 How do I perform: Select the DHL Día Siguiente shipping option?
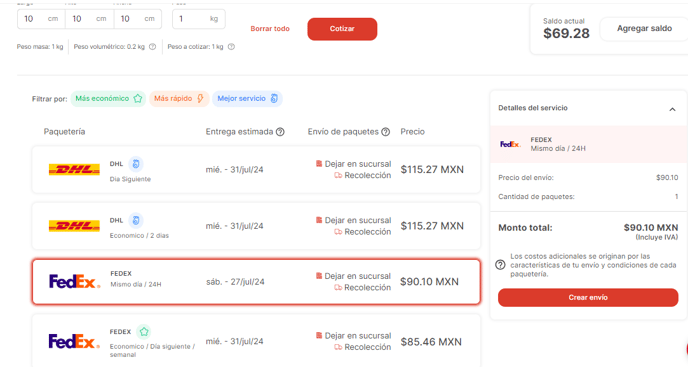256,169
